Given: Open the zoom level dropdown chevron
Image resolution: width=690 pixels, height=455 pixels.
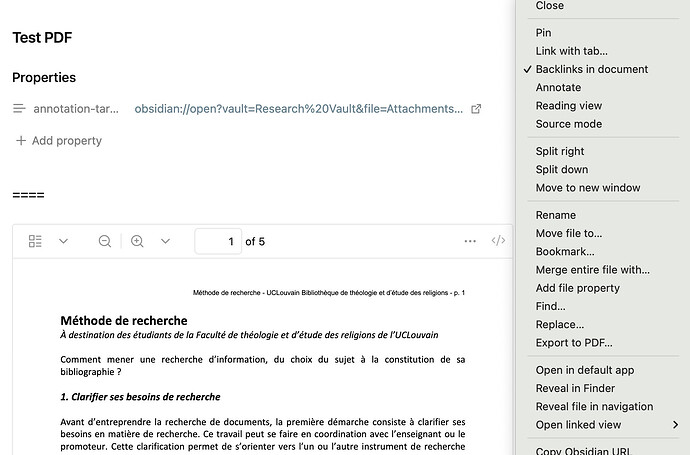Looking at the screenshot, I should point(165,241).
